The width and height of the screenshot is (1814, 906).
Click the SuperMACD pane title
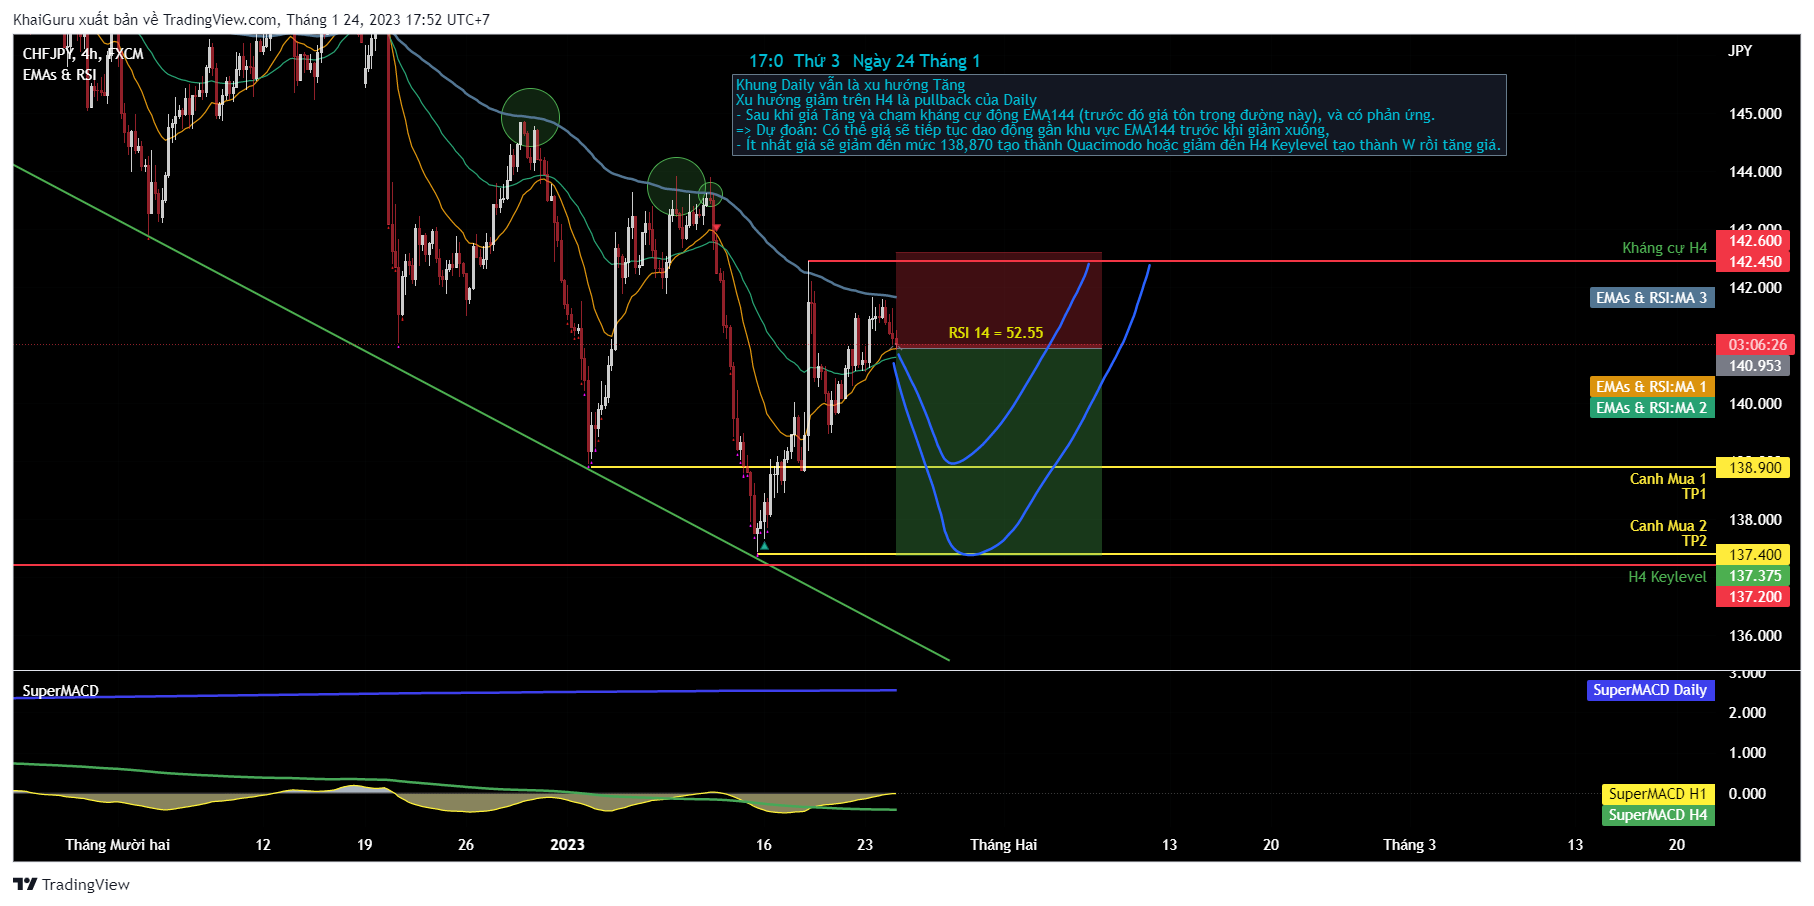(x=61, y=691)
